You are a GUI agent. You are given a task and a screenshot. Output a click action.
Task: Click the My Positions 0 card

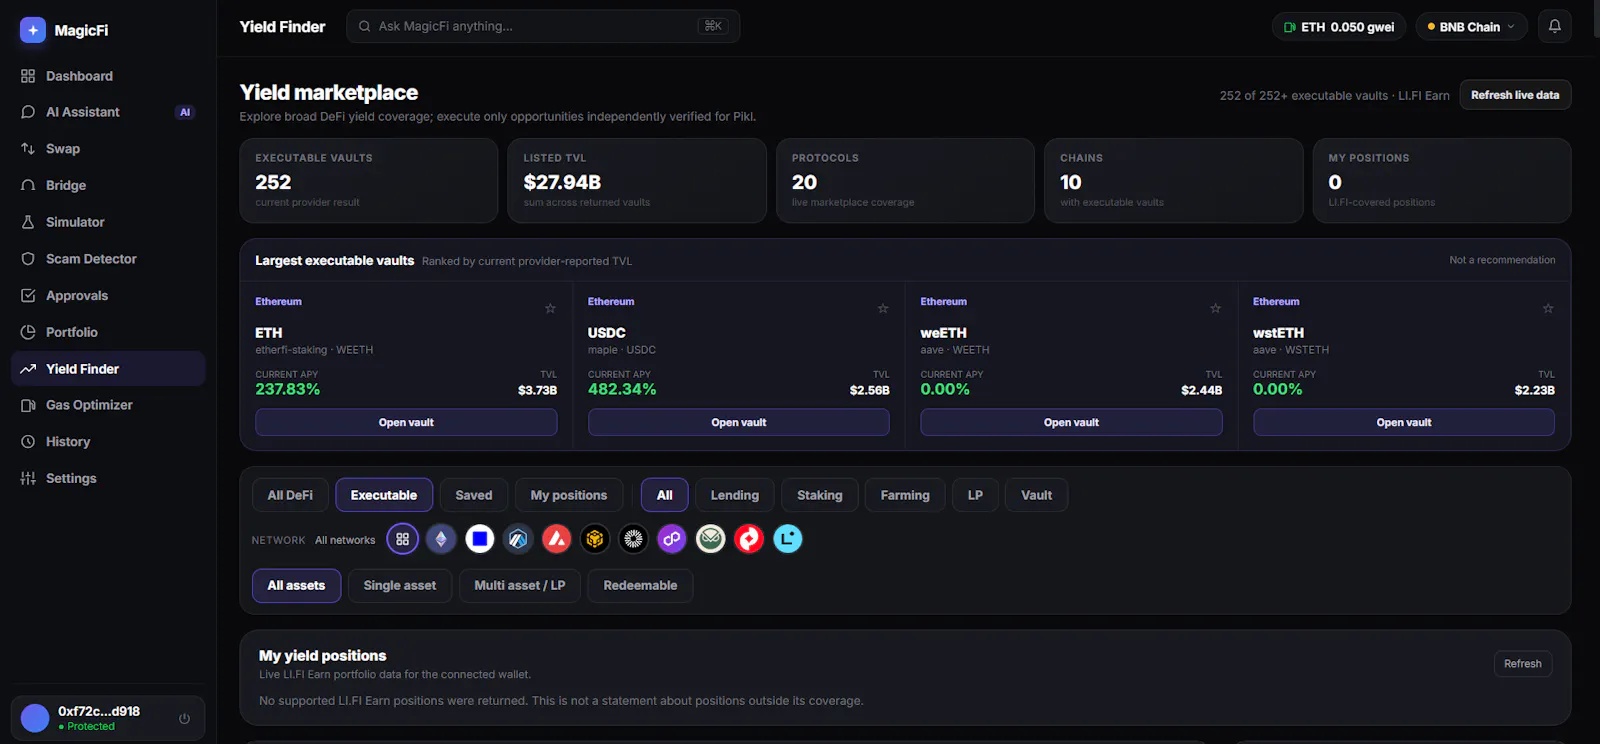click(1442, 180)
